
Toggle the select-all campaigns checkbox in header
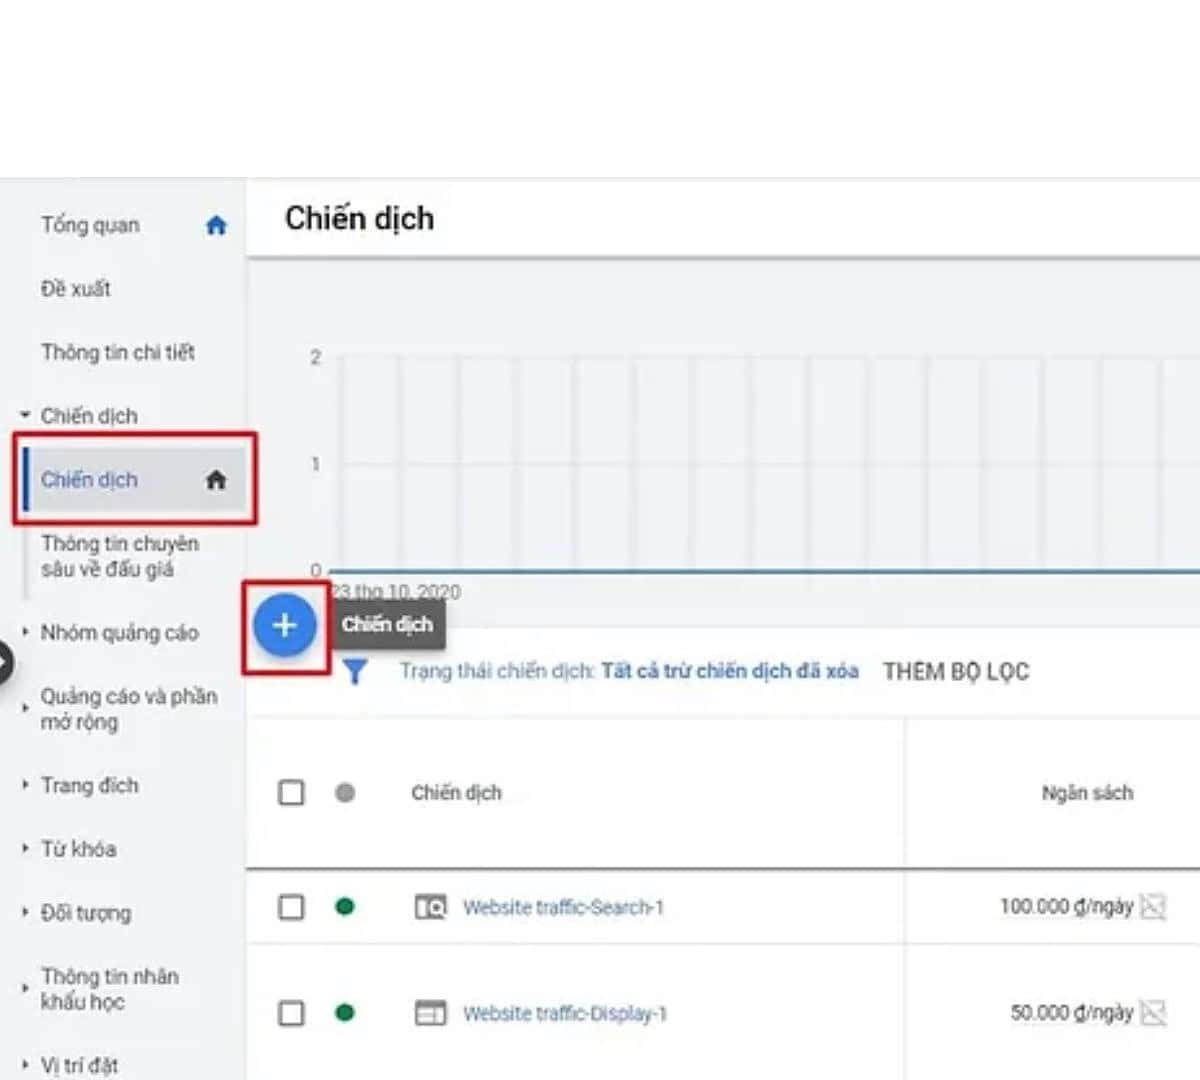tap(291, 793)
